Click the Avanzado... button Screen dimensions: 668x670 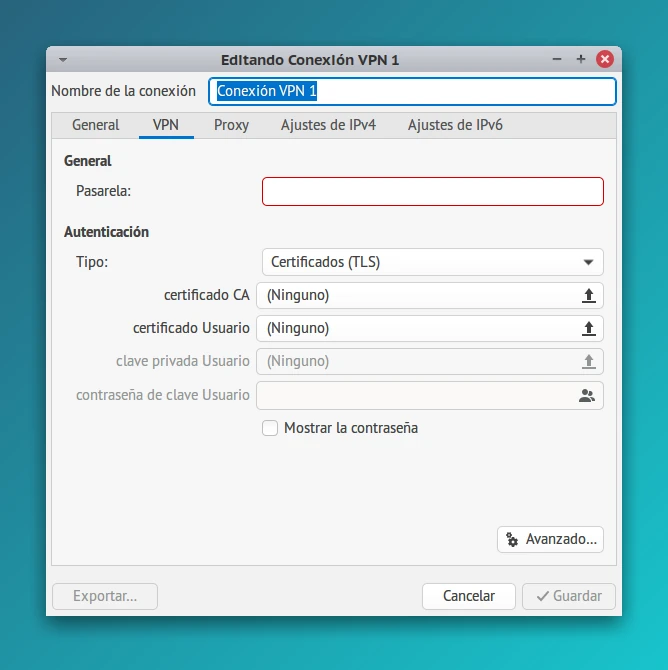[x=550, y=539]
